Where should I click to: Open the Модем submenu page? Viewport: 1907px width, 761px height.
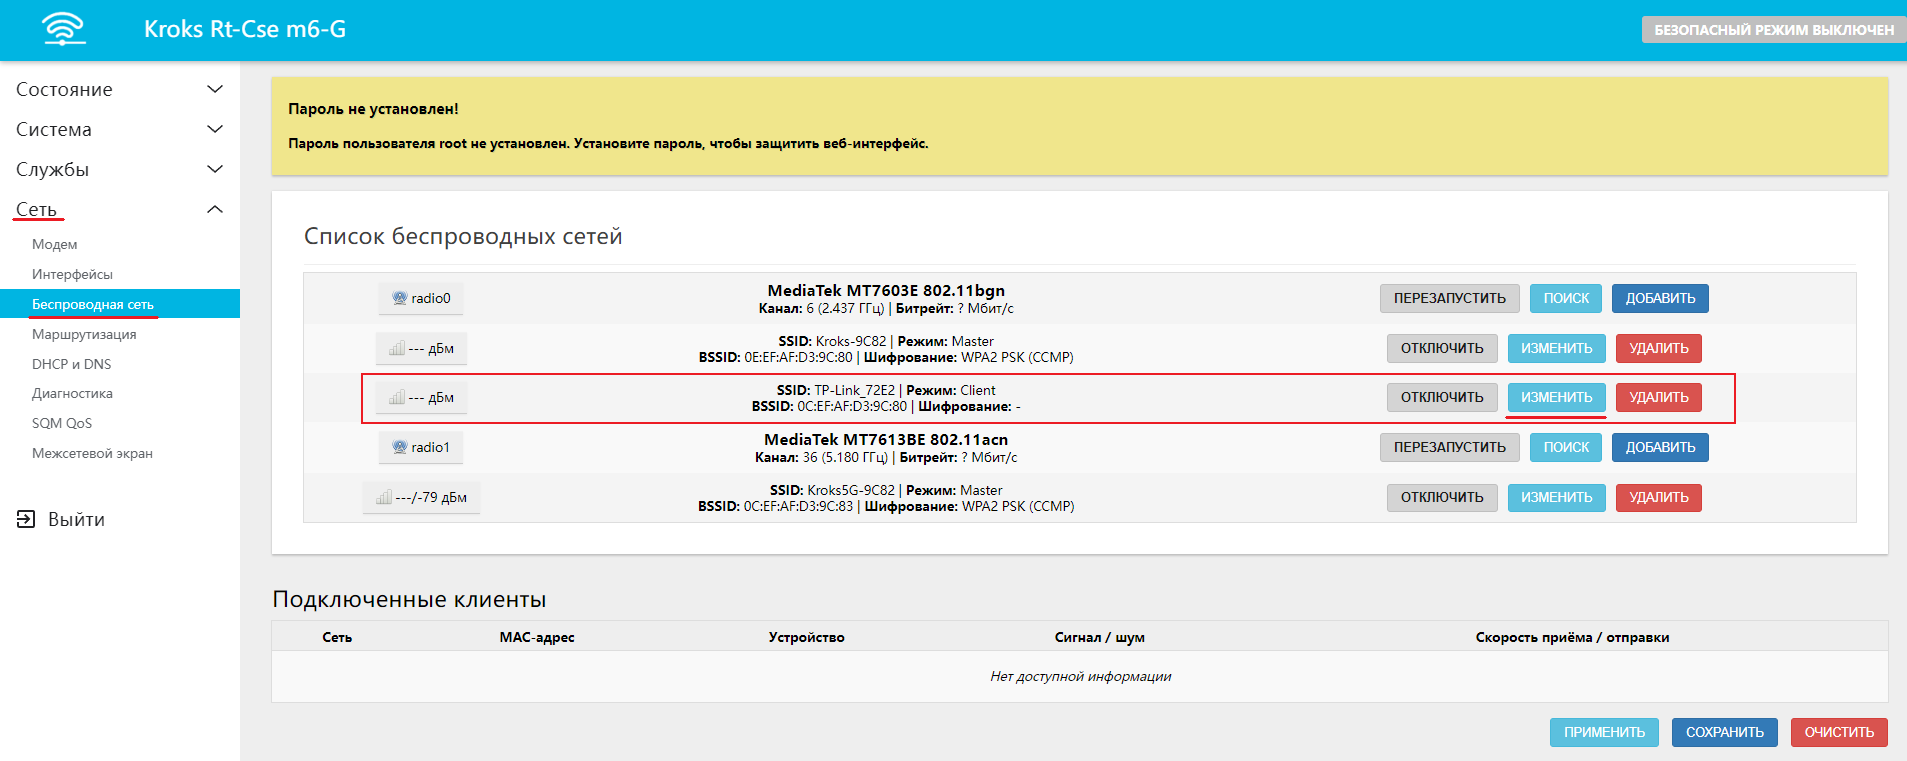pyautogui.click(x=54, y=244)
